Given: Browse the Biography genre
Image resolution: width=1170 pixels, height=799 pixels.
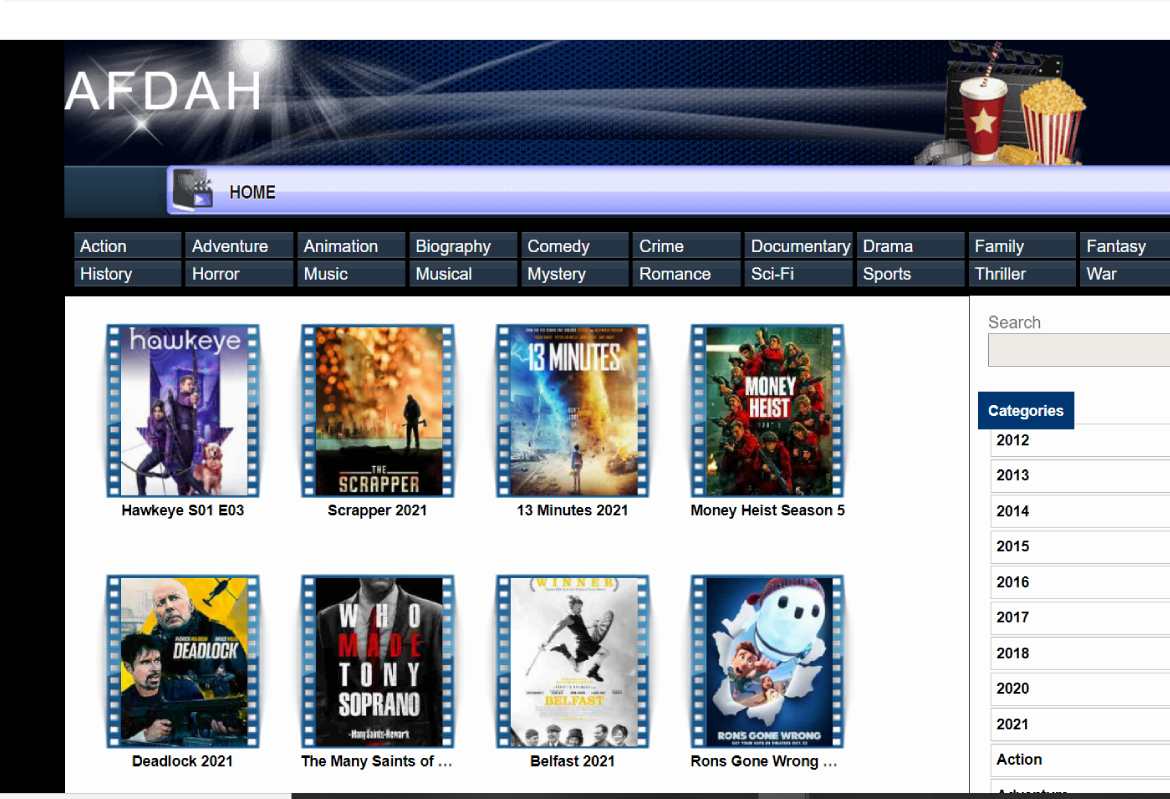Looking at the screenshot, I should (x=463, y=245).
